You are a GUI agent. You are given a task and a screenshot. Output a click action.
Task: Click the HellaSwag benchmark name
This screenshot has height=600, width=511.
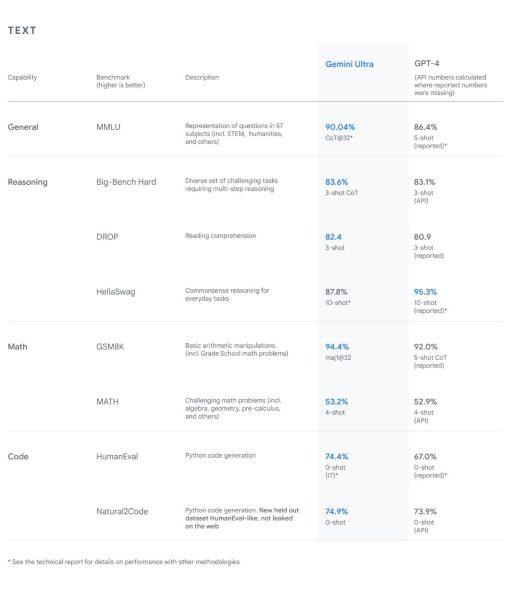pyautogui.click(x=116, y=292)
